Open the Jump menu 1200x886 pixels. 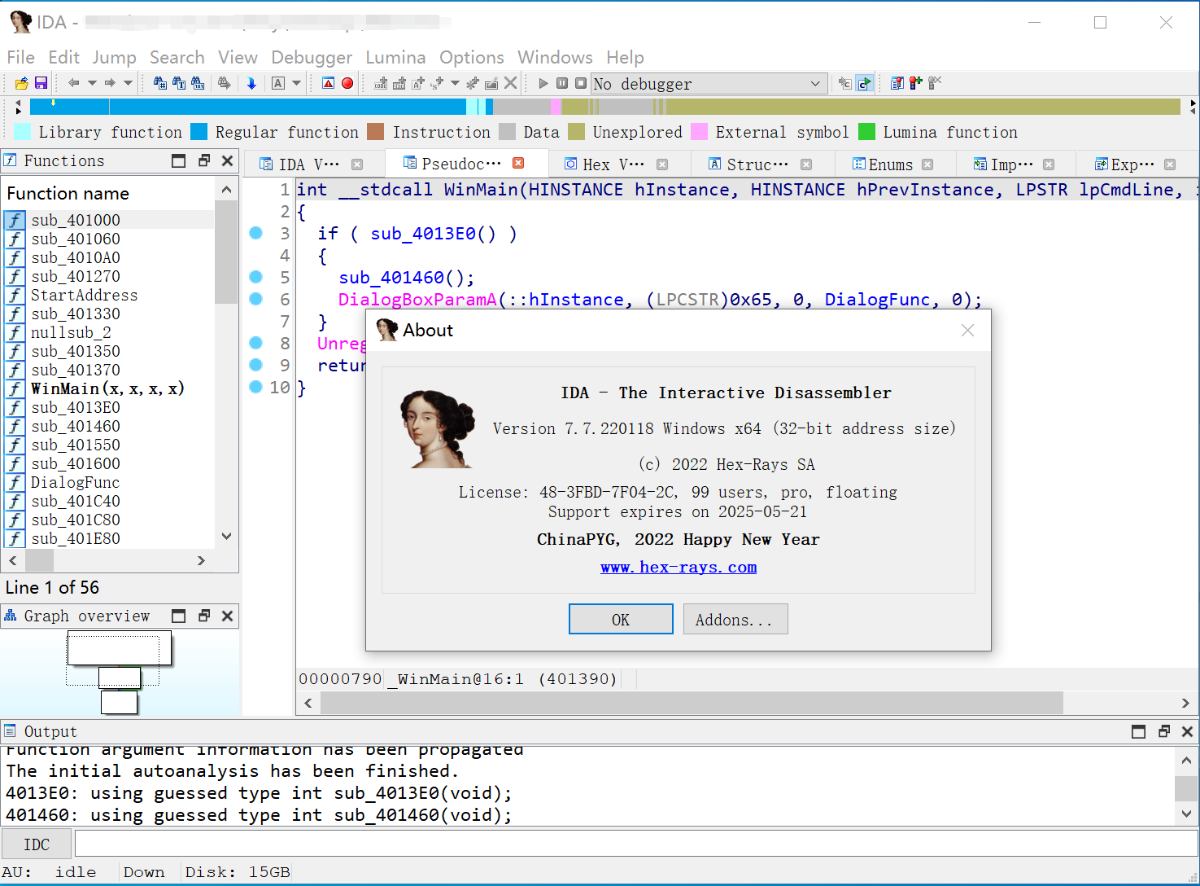tap(114, 57)
